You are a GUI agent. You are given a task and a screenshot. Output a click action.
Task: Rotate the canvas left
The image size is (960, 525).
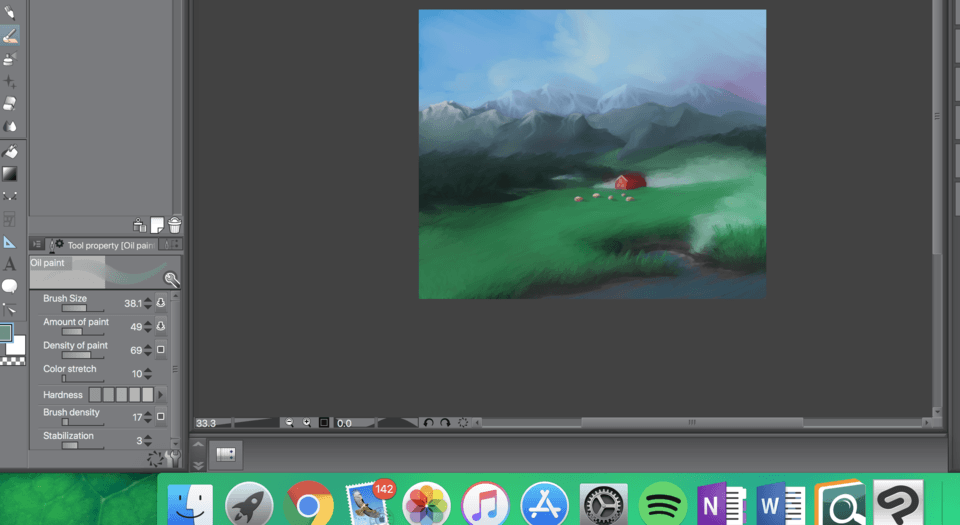(x=429, y=423)
